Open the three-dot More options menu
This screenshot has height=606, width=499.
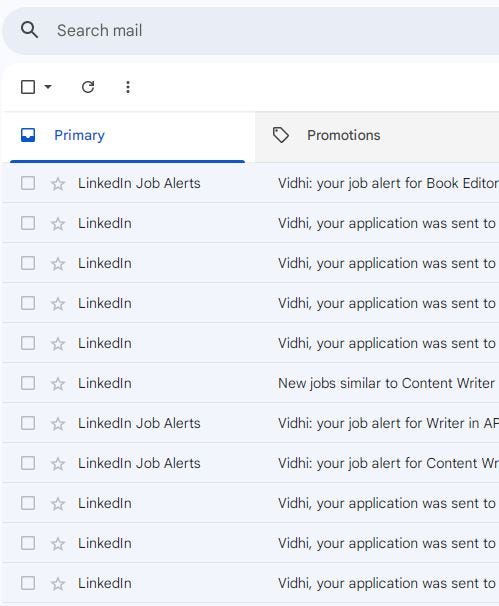click(128, 87)
